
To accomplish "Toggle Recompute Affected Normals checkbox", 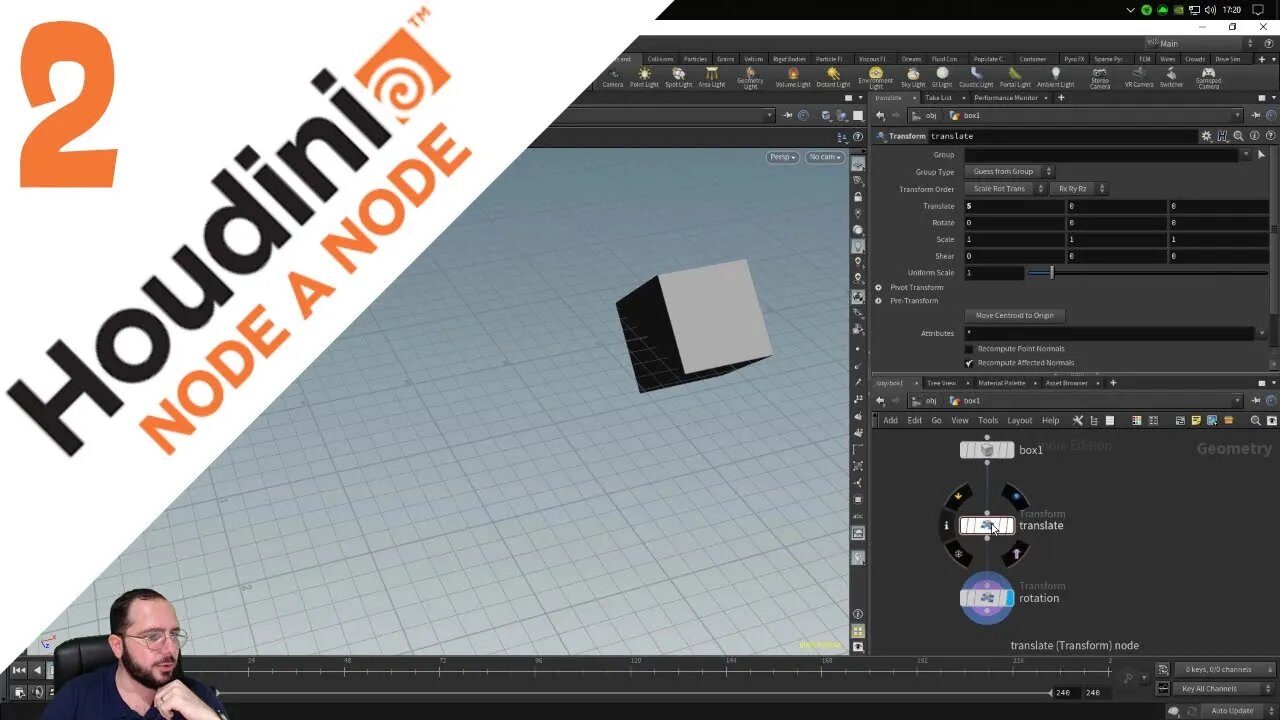I will click(x=969, y=363).
